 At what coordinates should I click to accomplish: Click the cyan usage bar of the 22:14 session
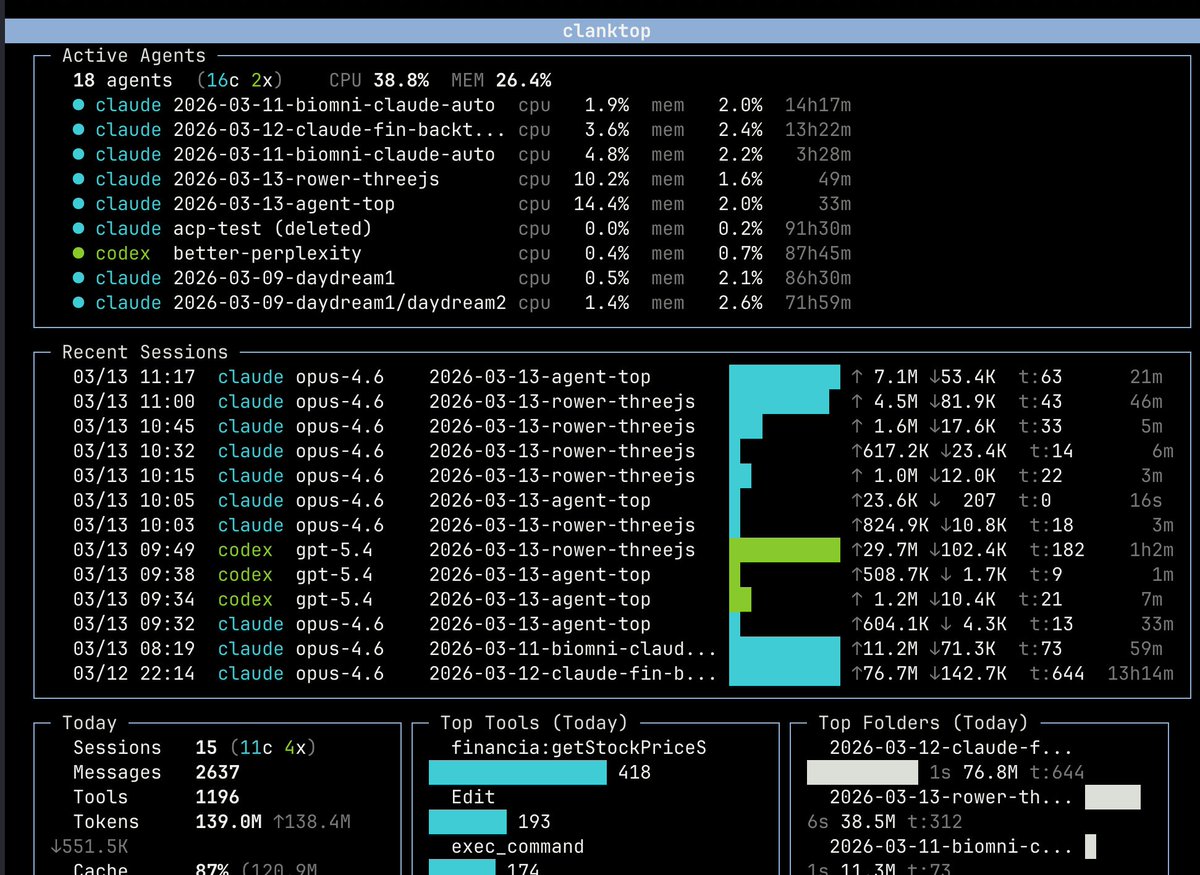(784, 674)
